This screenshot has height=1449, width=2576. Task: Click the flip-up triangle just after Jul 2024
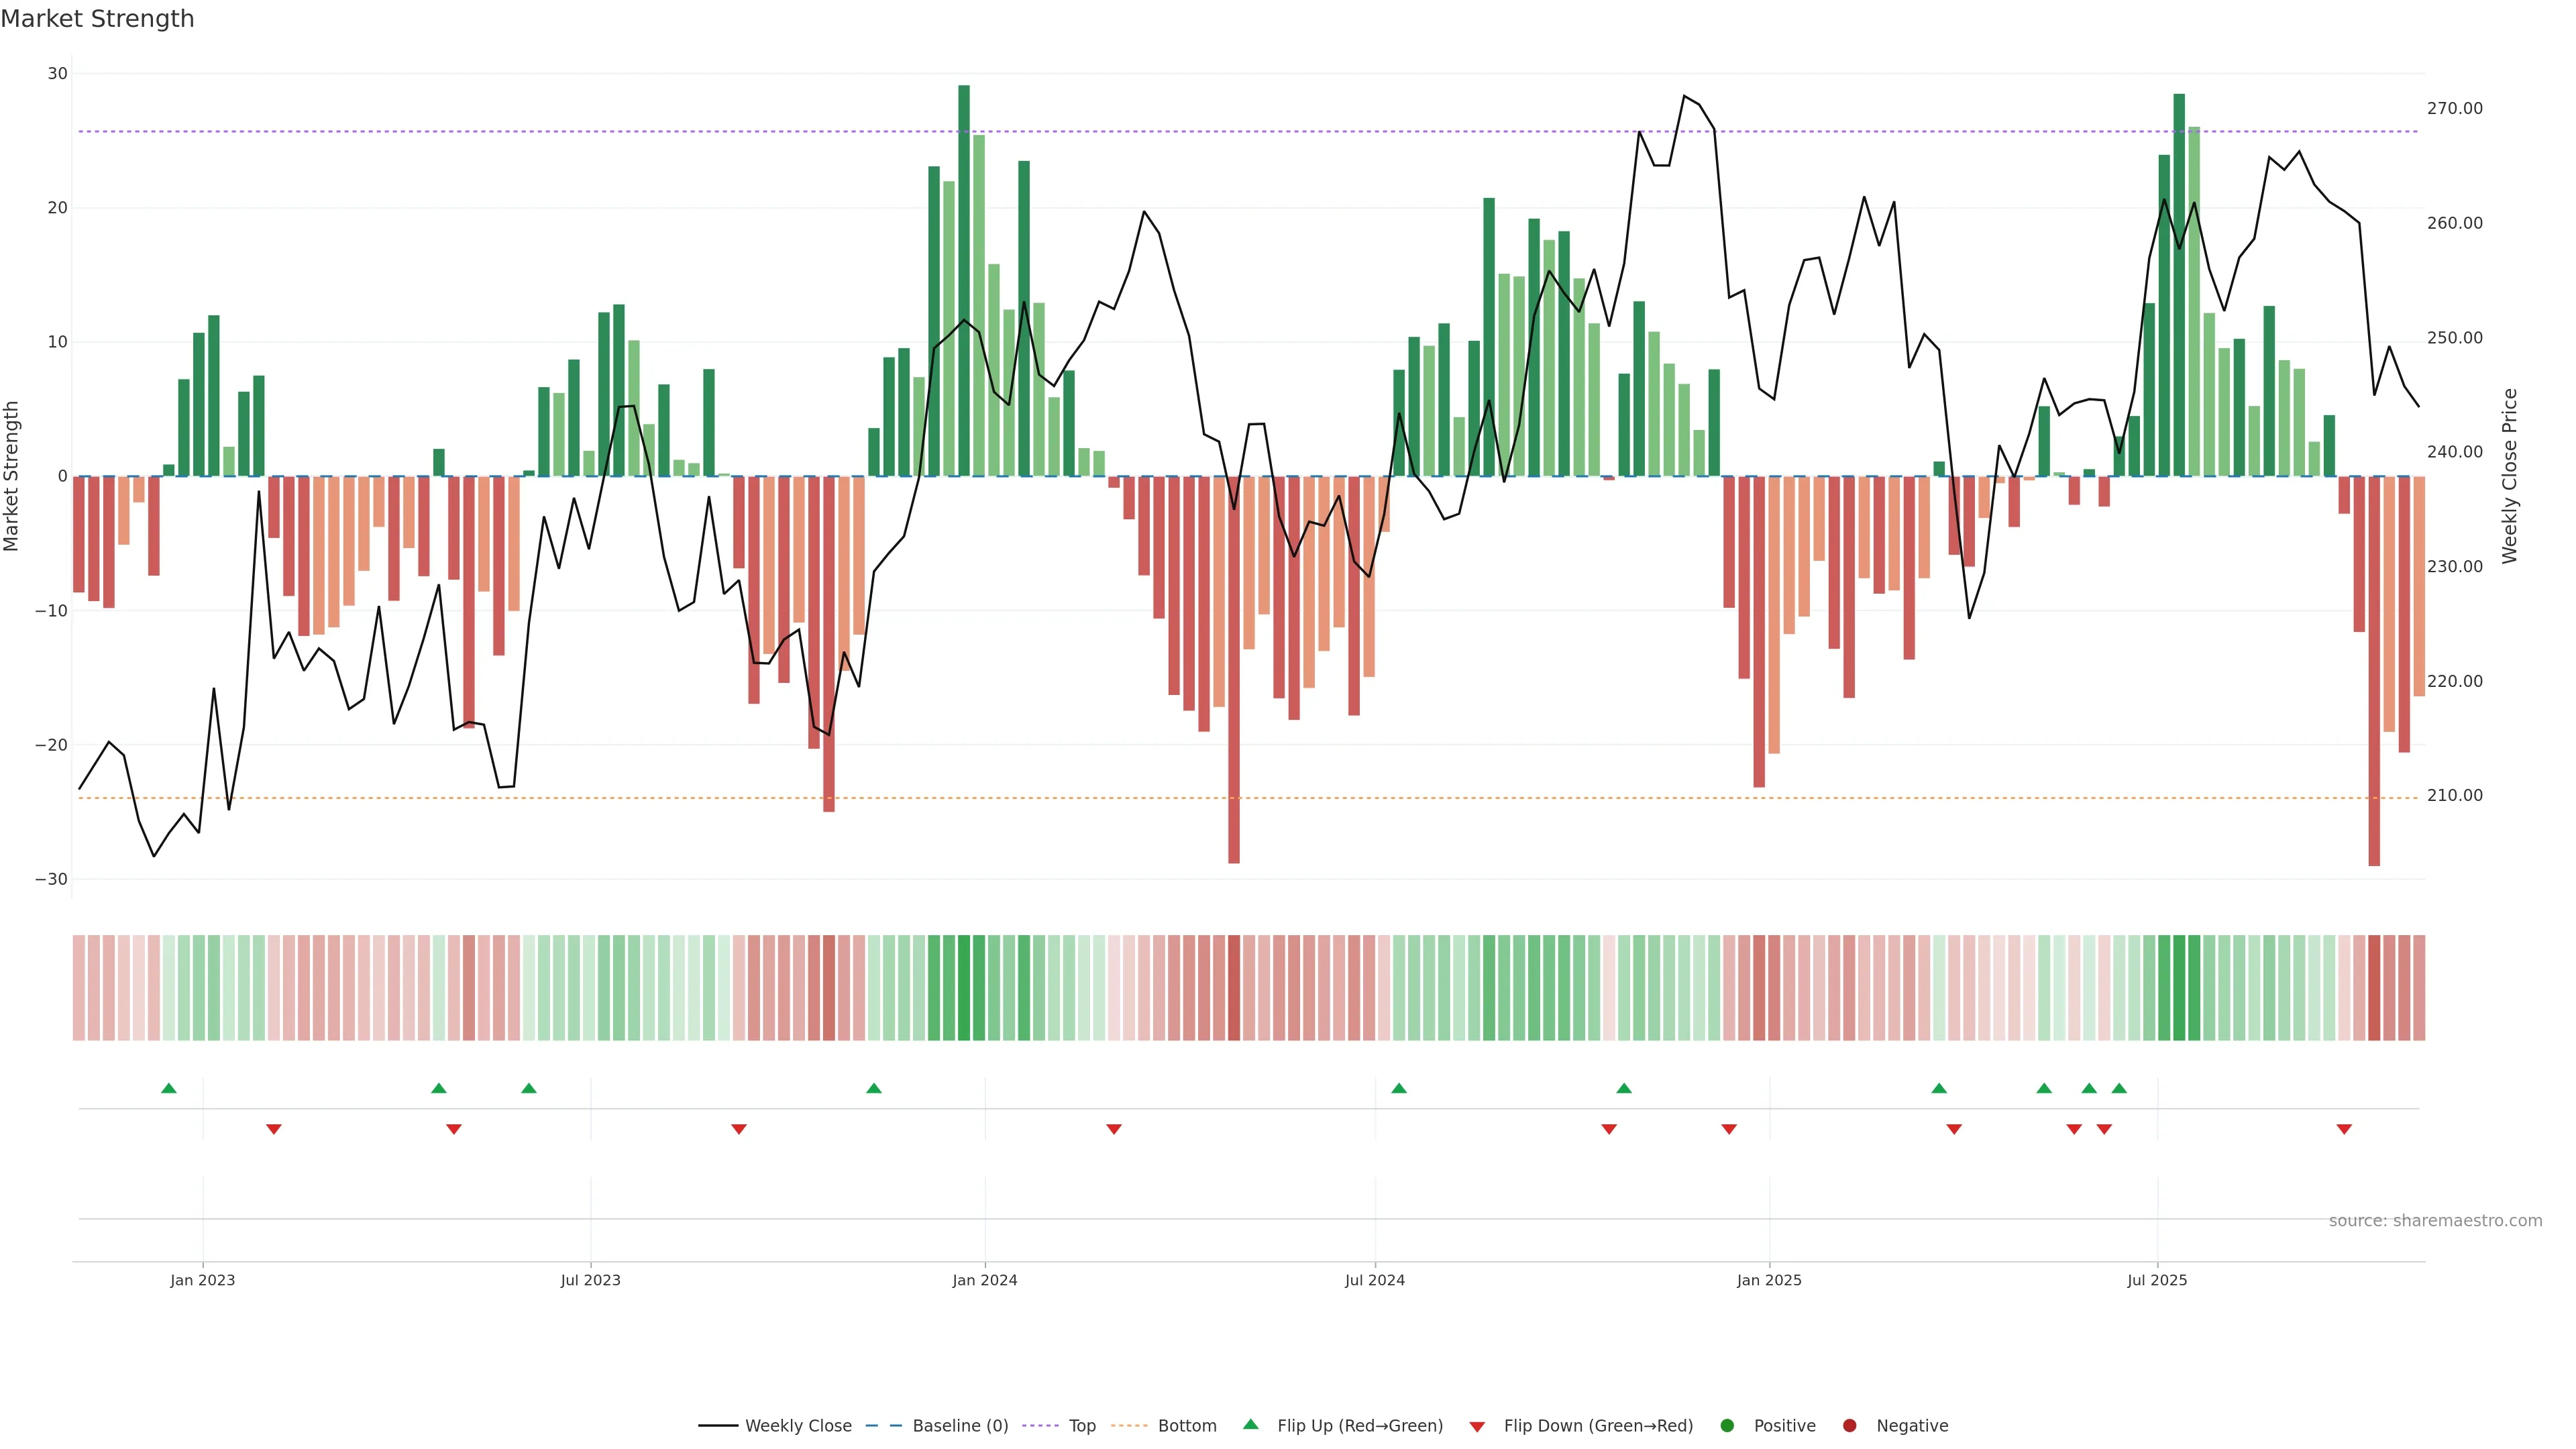(x=1399, y=1088)
